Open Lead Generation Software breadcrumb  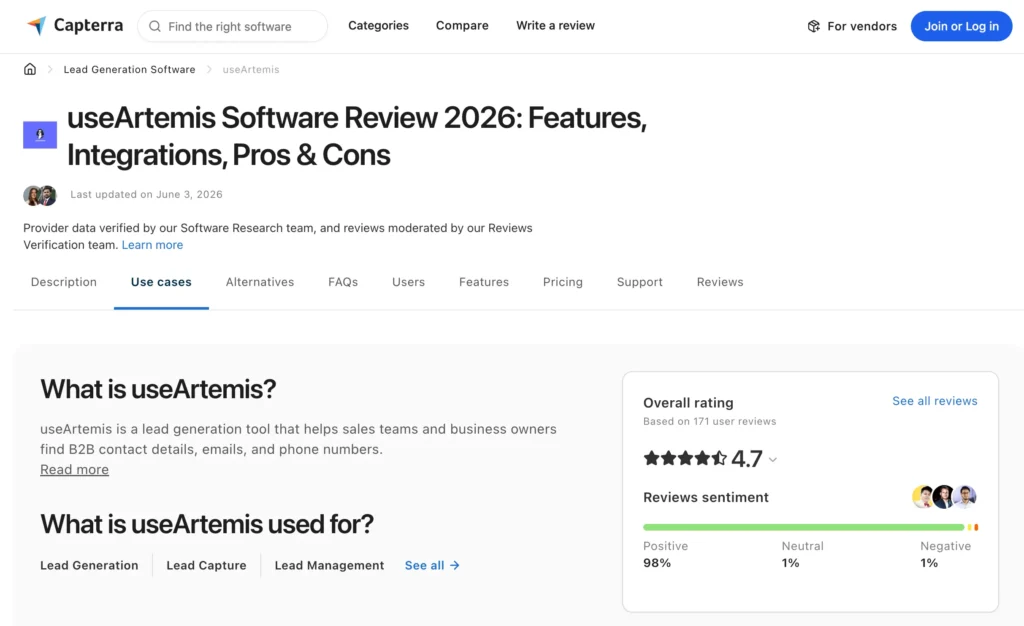pos(129,69)
